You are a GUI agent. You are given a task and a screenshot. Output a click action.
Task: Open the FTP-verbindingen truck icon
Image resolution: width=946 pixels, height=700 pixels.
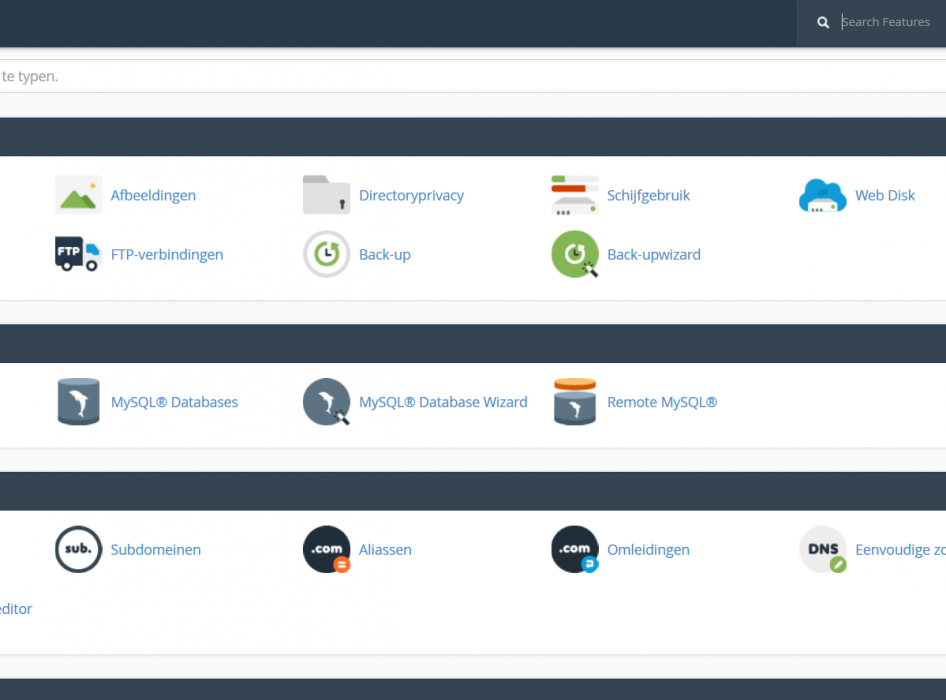[x=78, y=254]
